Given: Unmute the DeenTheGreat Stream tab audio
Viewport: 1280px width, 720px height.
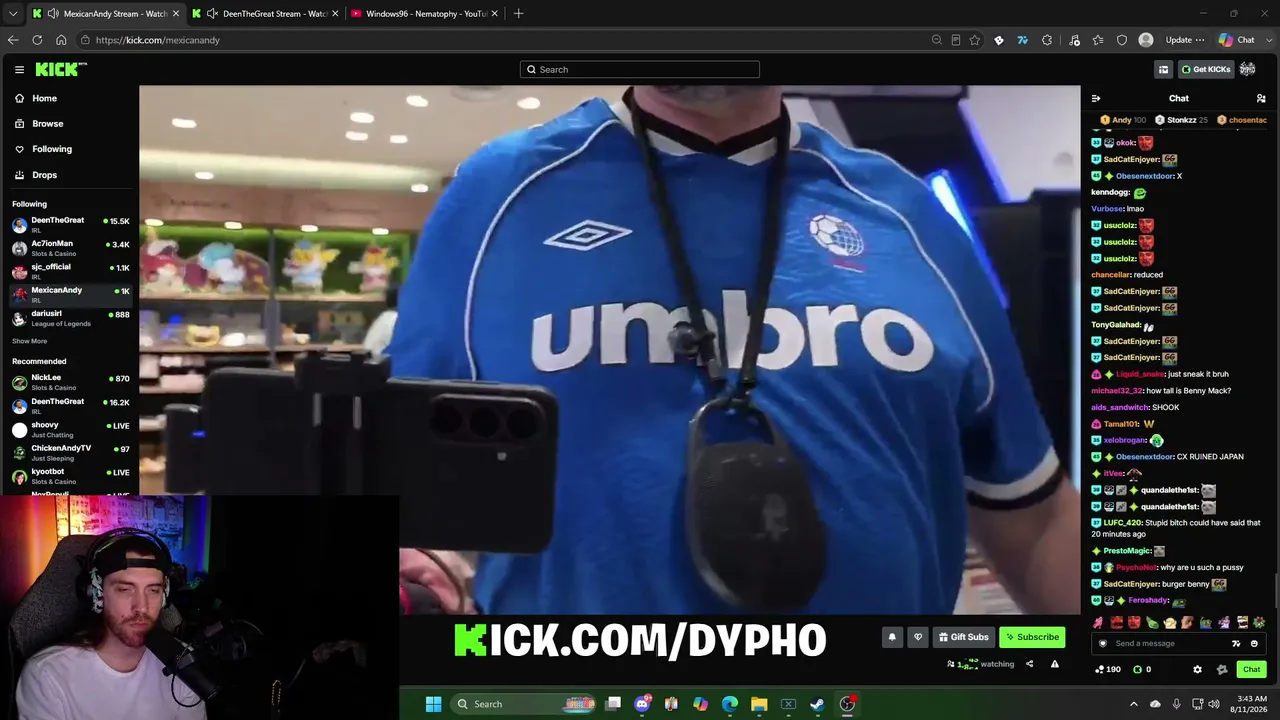Looking at the screenshot, I should [x=212, y=14].
